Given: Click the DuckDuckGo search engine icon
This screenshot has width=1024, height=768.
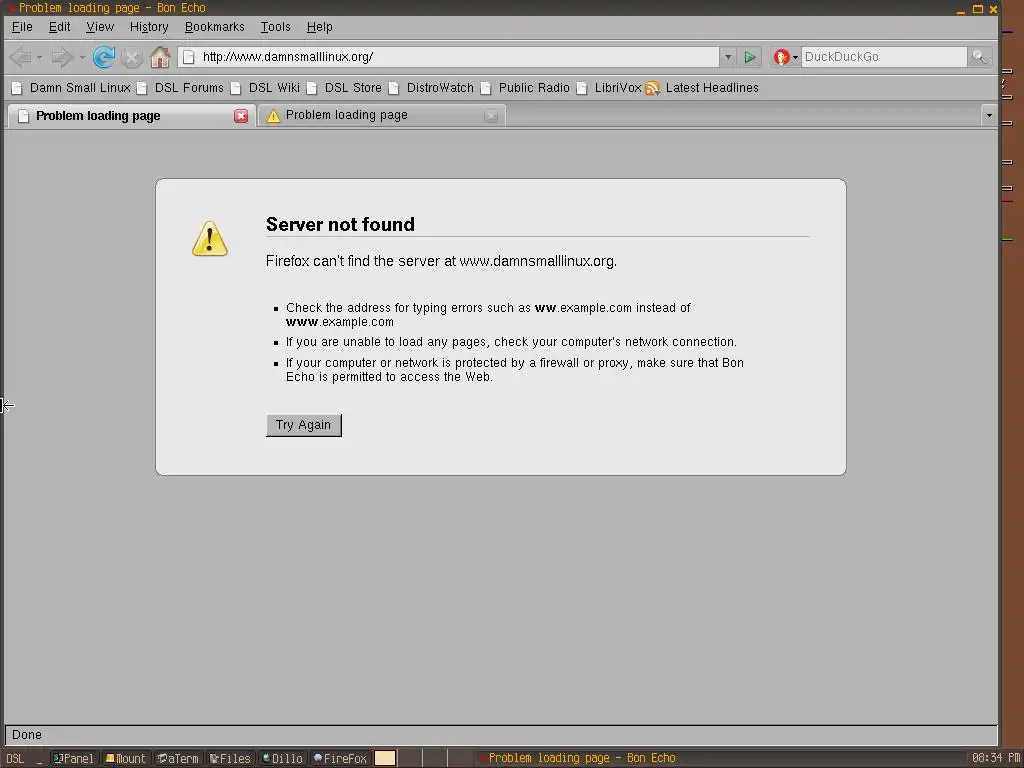Looking at the screenshot, I should pyautogui.click(x=781, y=57).
